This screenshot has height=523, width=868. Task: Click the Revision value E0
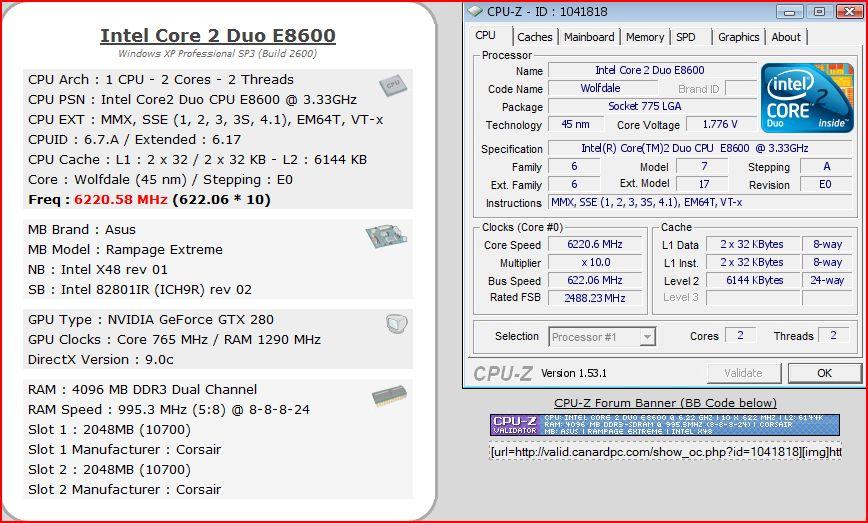825,184
